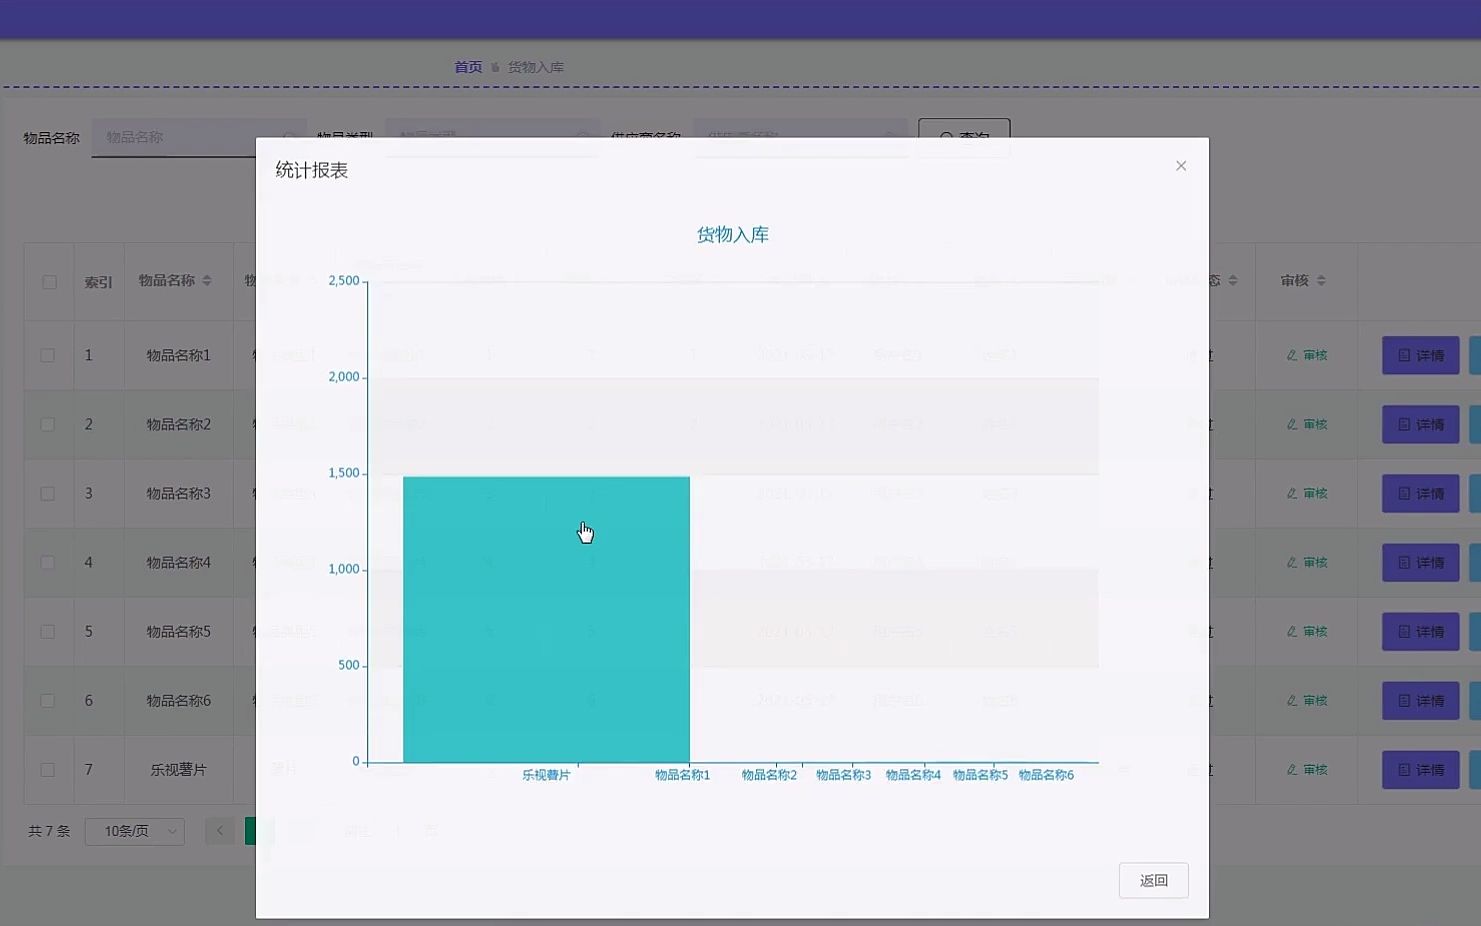The image size is (1481, 926).
Task: Click the 物品名称2 x-axis label in chart
Action: [x=769, y=775]
